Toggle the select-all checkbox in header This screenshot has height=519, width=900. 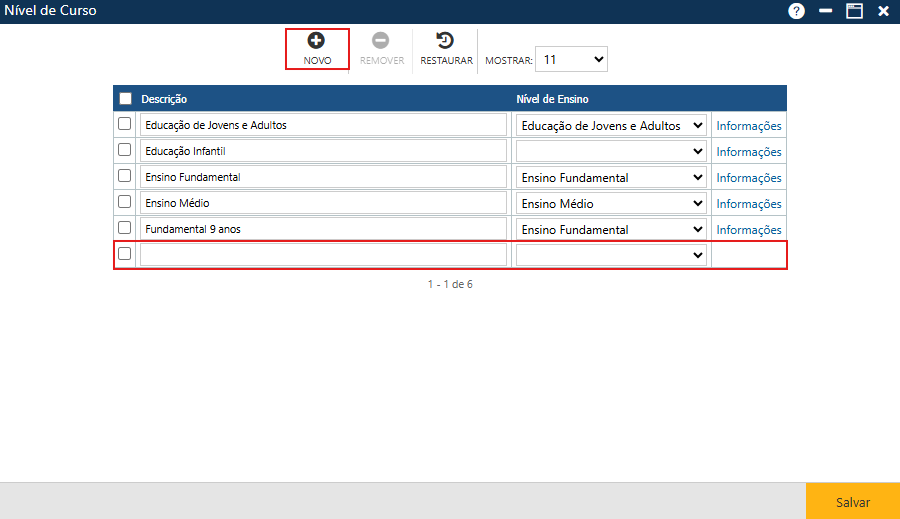pos(125,99)
